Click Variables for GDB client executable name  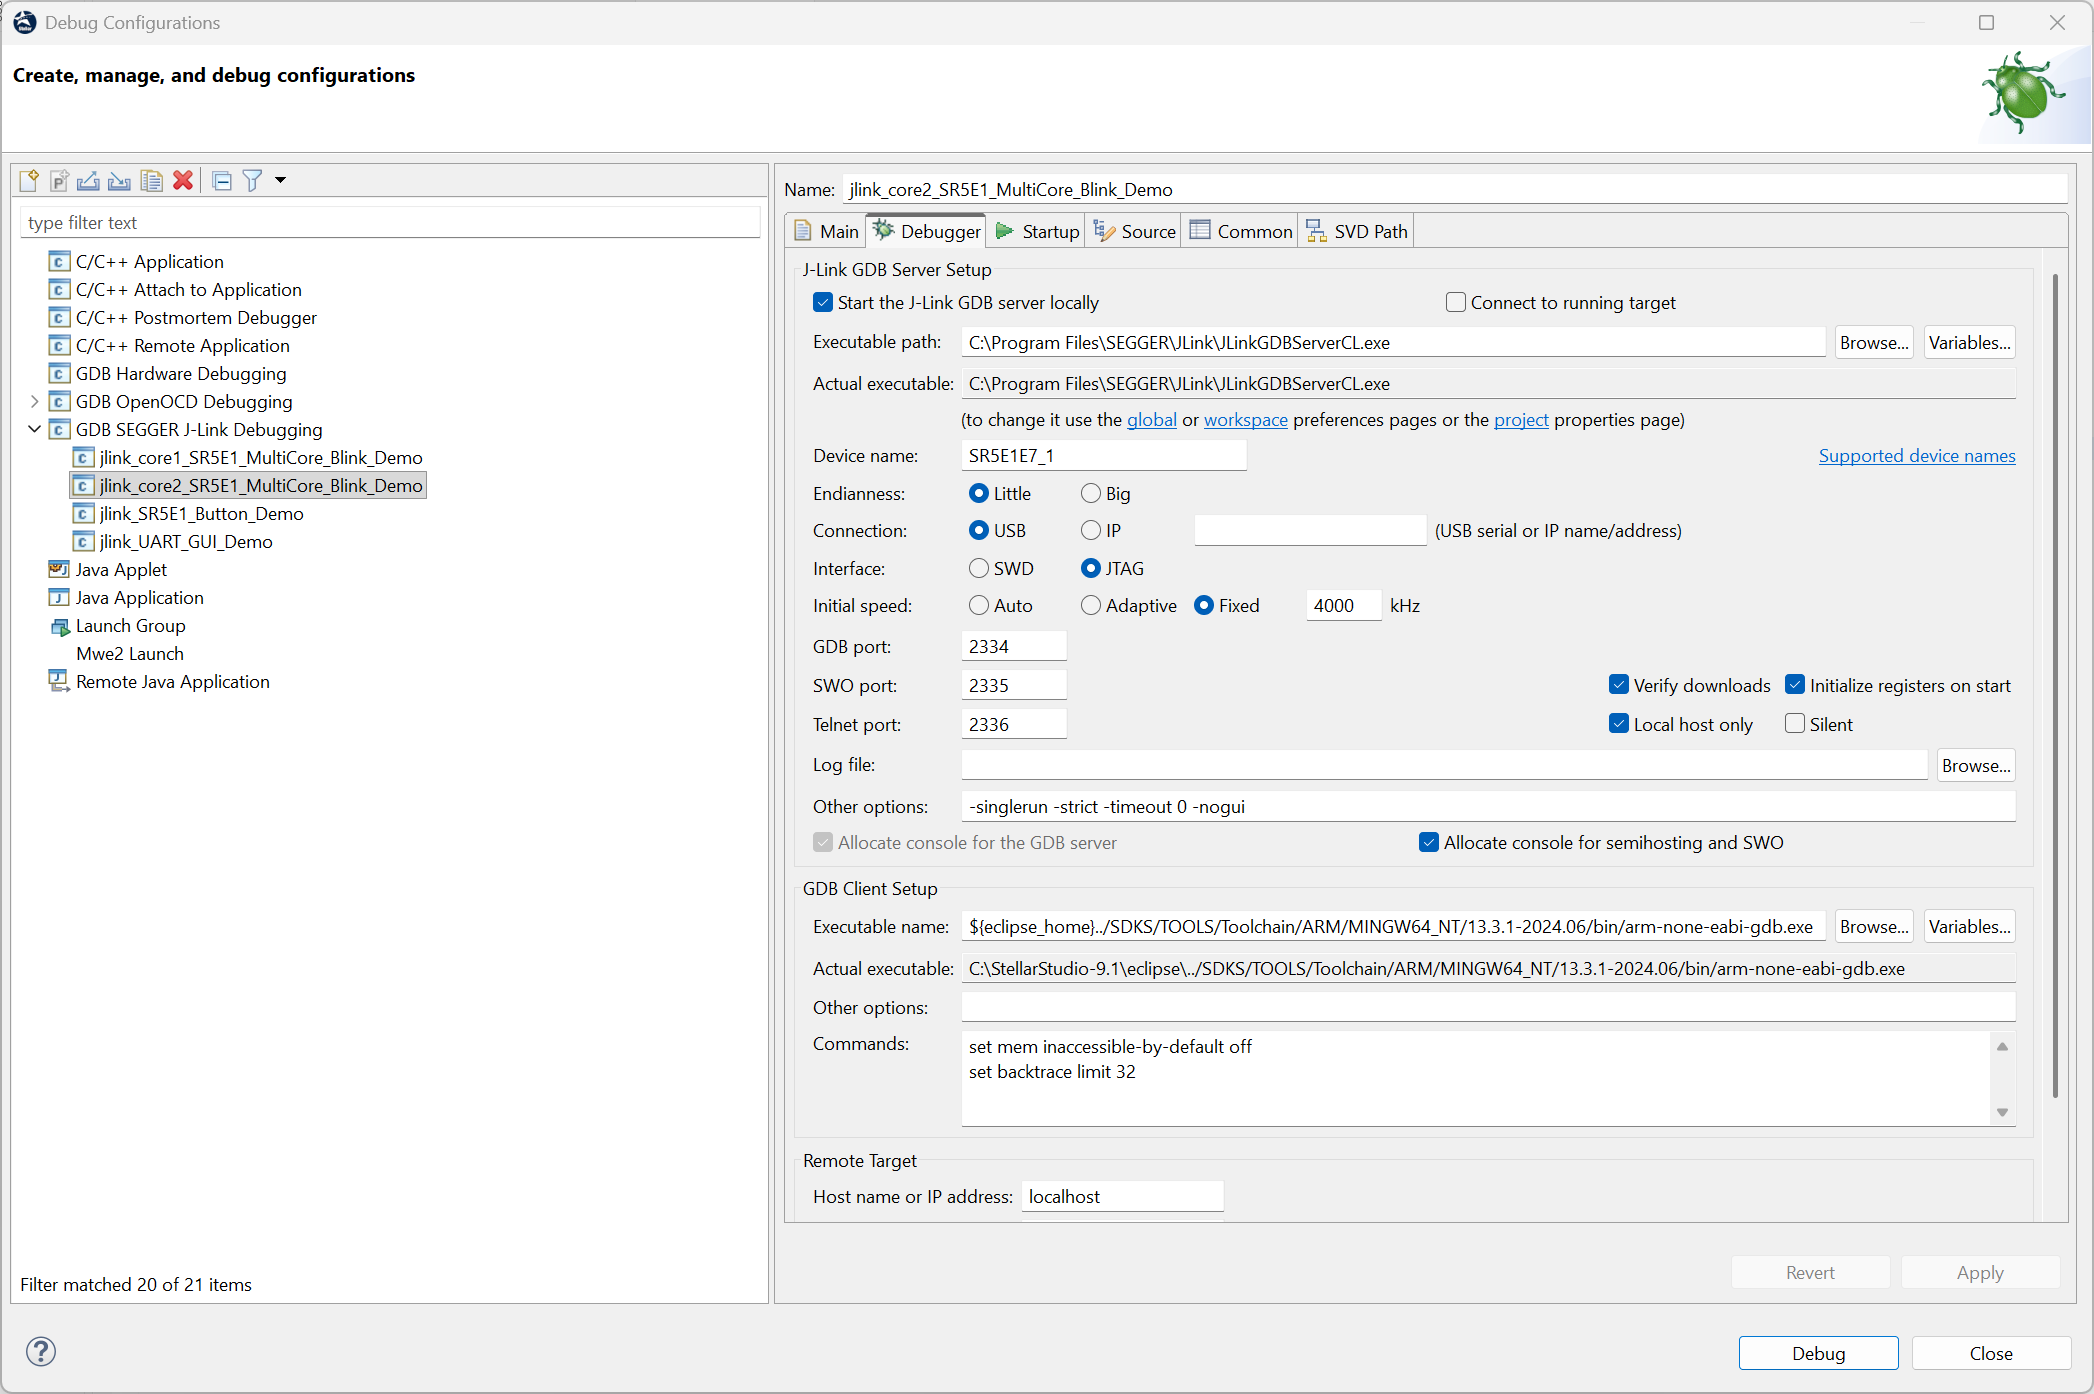click(x=1969, y=927)
